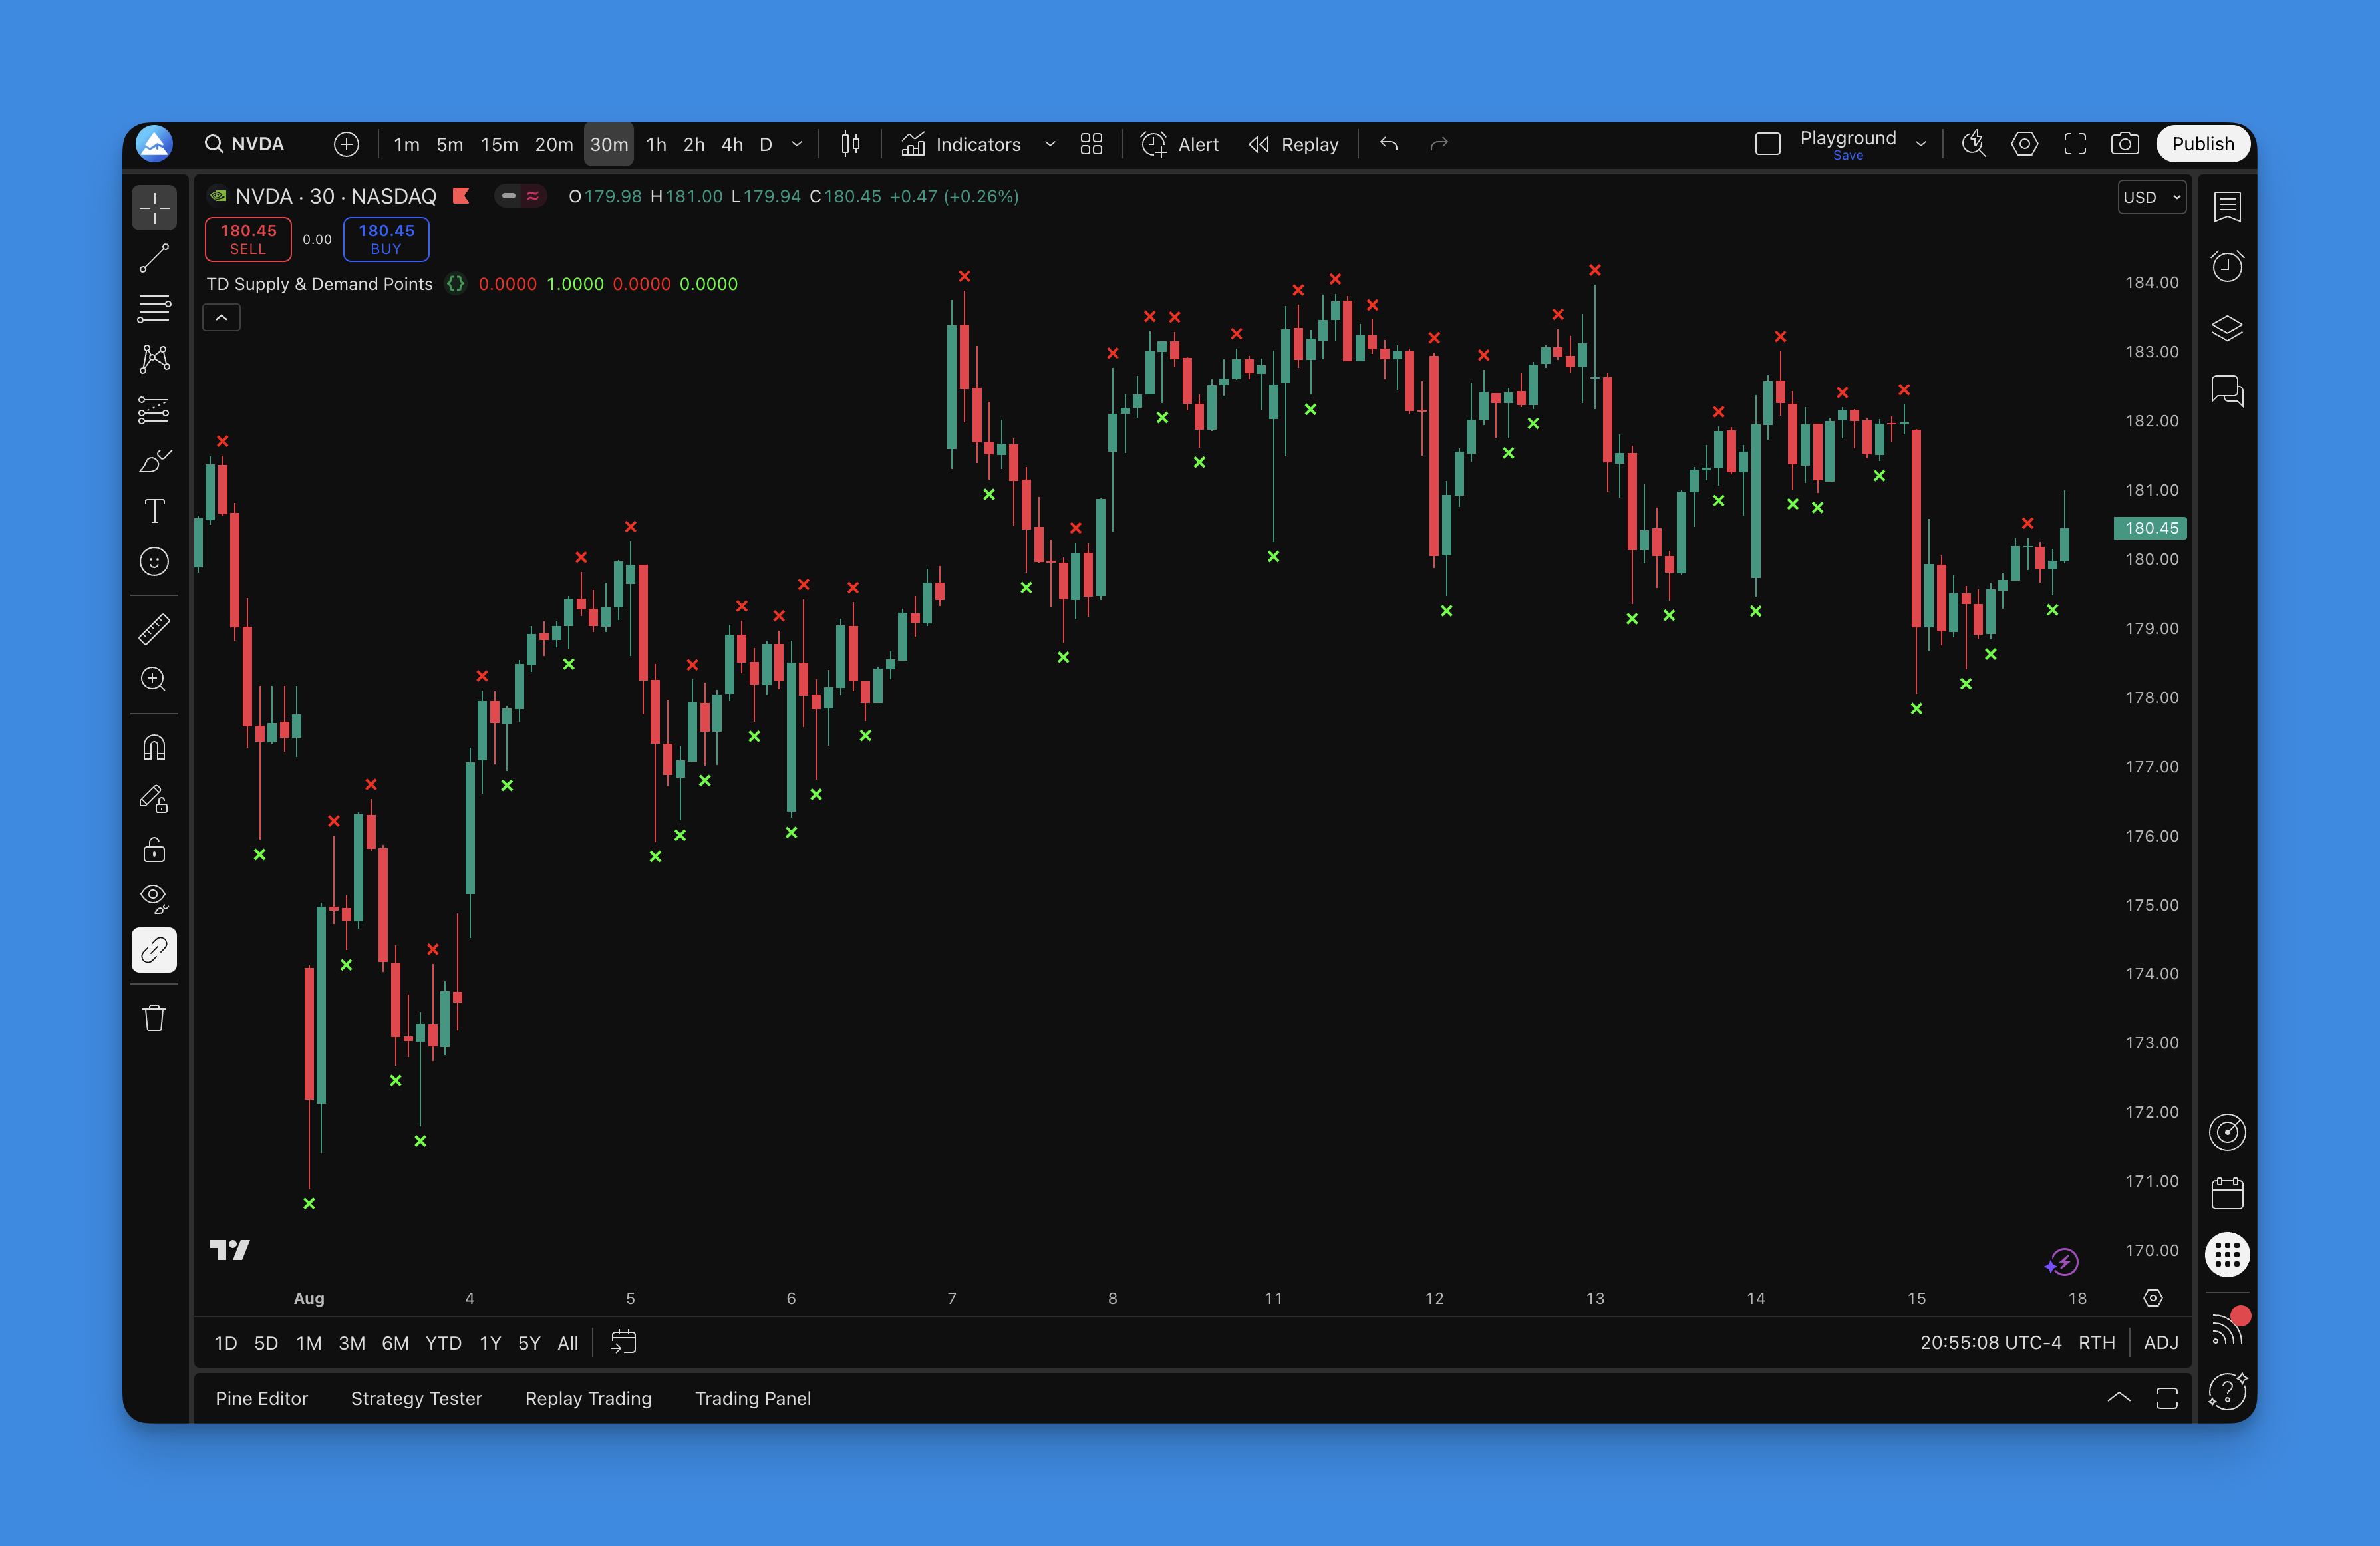Collapse the indicator legend chevron

pos(221,318)
